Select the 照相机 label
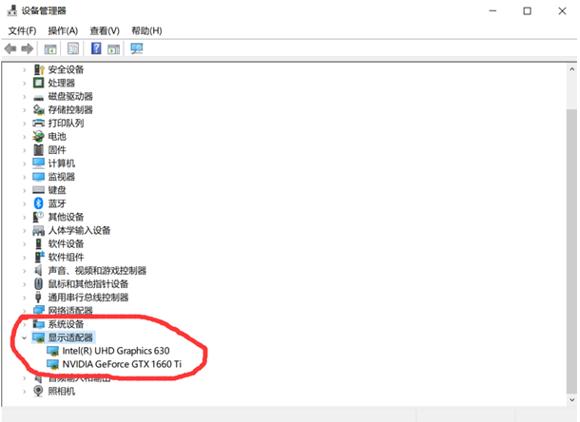The image size is (580, 422). pos(61,391)
